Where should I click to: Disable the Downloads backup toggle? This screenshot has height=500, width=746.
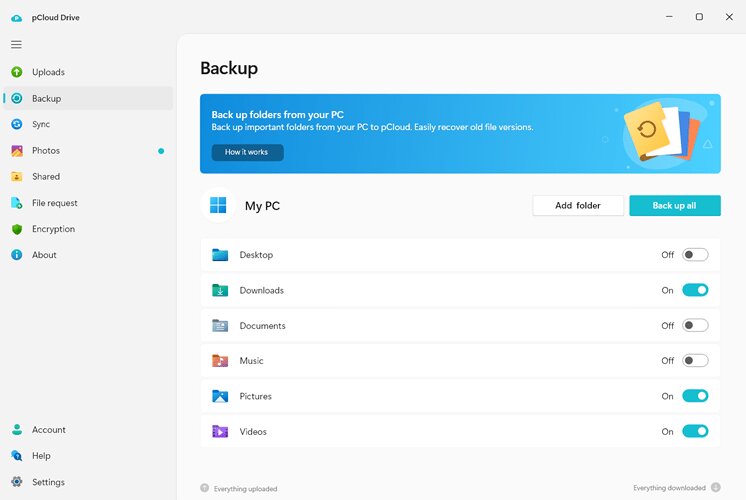695,290
